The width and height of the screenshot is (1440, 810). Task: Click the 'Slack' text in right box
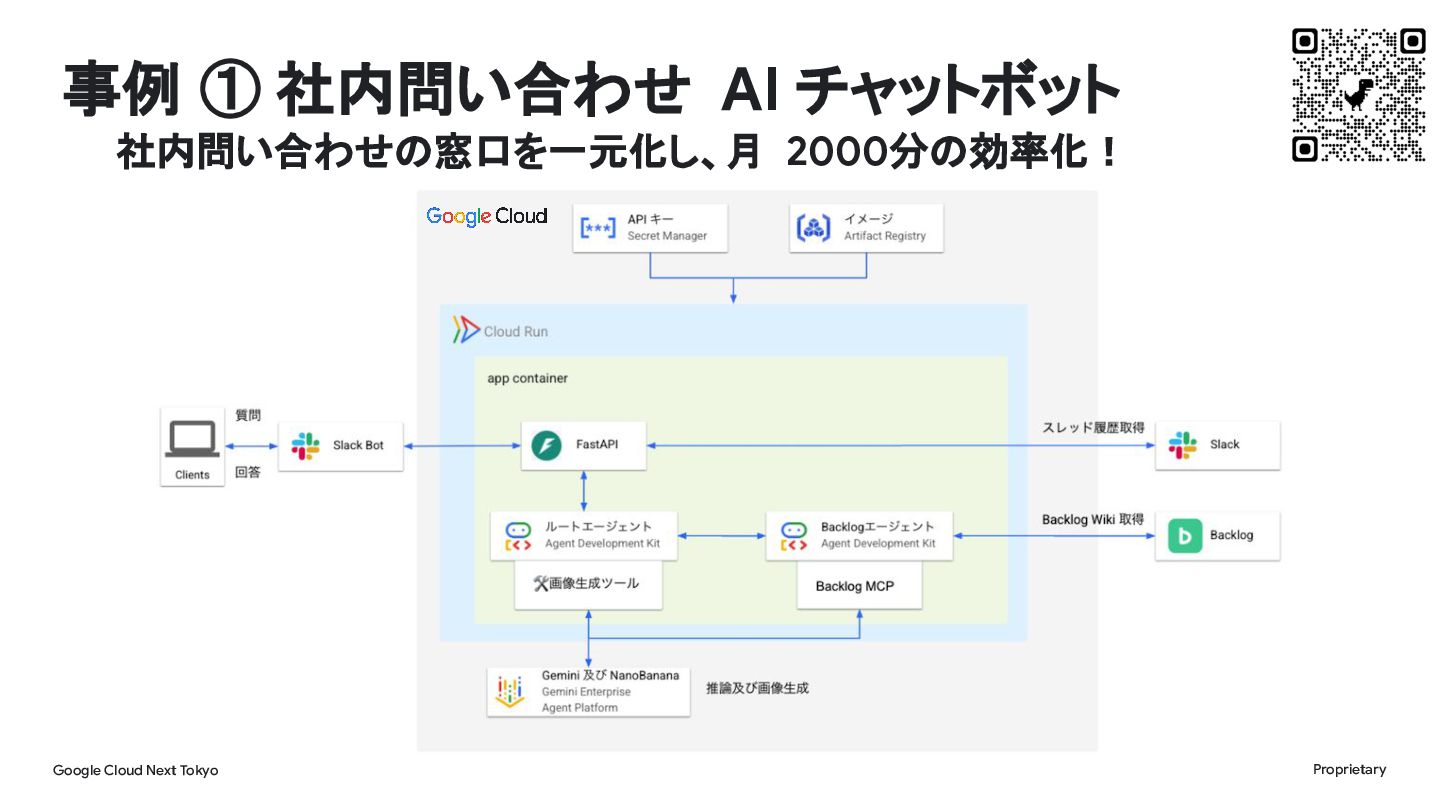coord(1225,444)
